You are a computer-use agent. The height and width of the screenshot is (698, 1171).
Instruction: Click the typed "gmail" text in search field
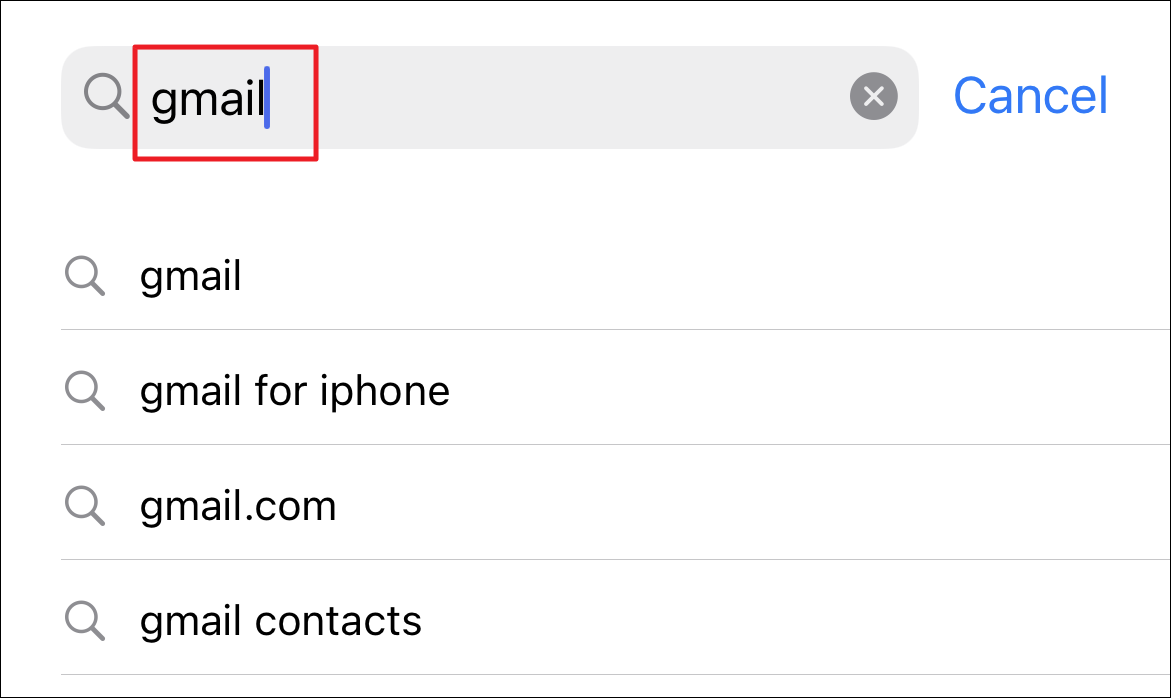pos(208,99)
